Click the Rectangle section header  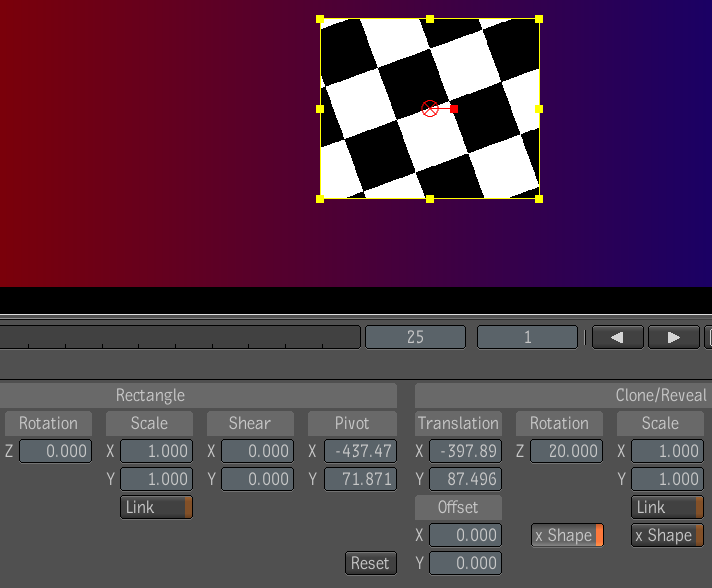click(198, 395)
